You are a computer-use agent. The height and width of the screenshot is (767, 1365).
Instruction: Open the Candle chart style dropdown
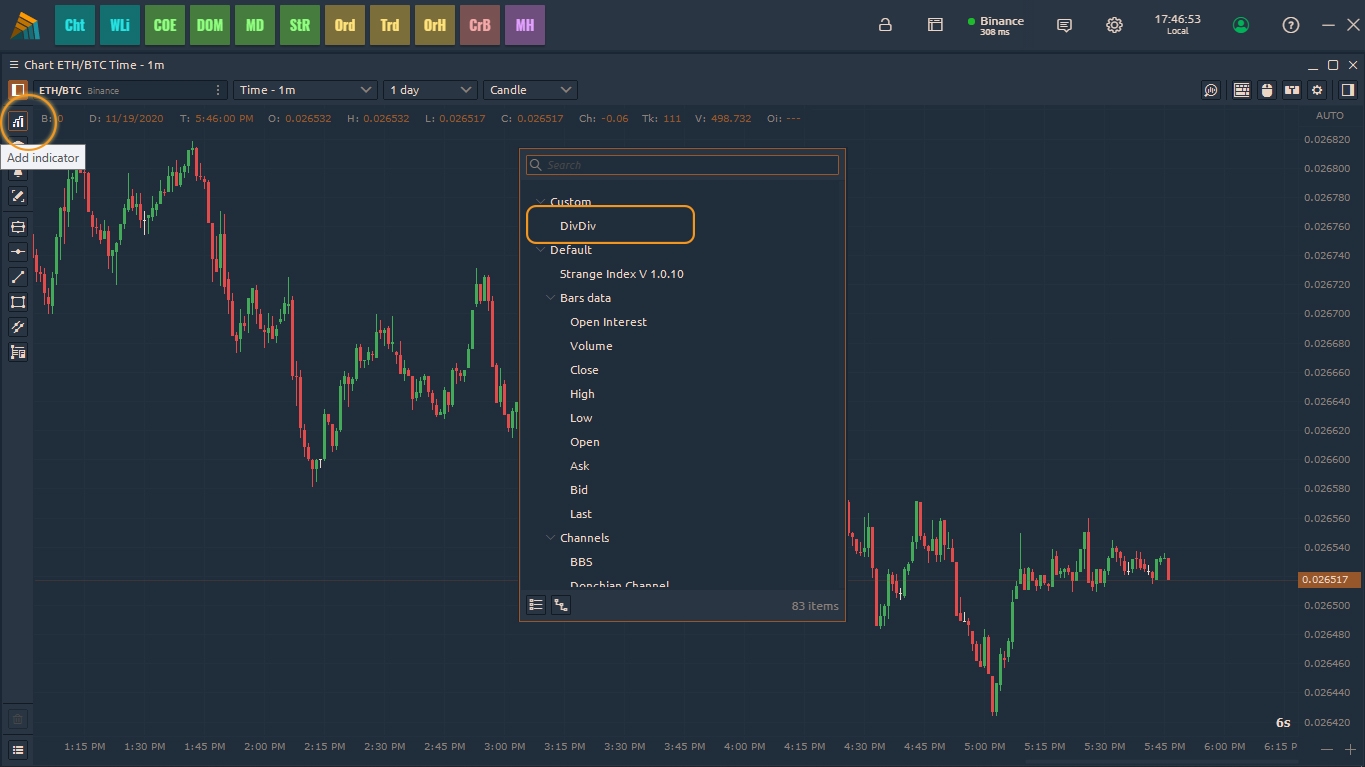point(530,90)
